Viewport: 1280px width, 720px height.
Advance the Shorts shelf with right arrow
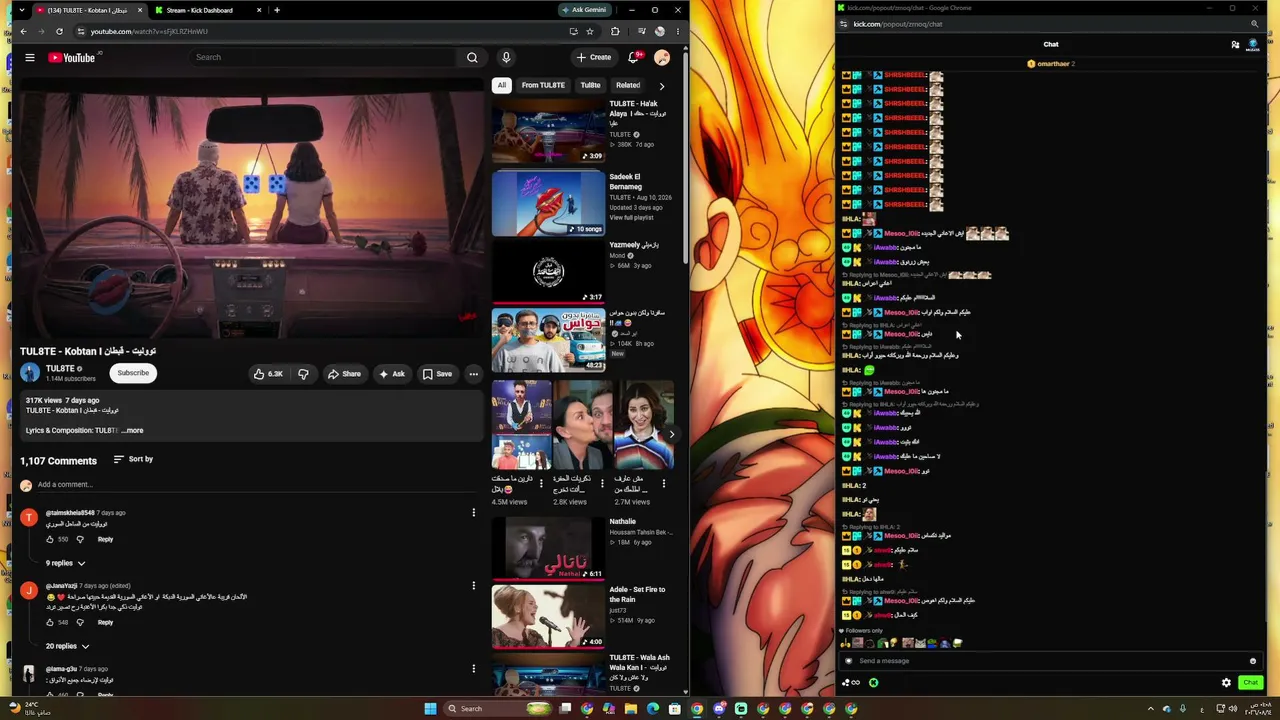pyautogui.click(x=672, y=434)
